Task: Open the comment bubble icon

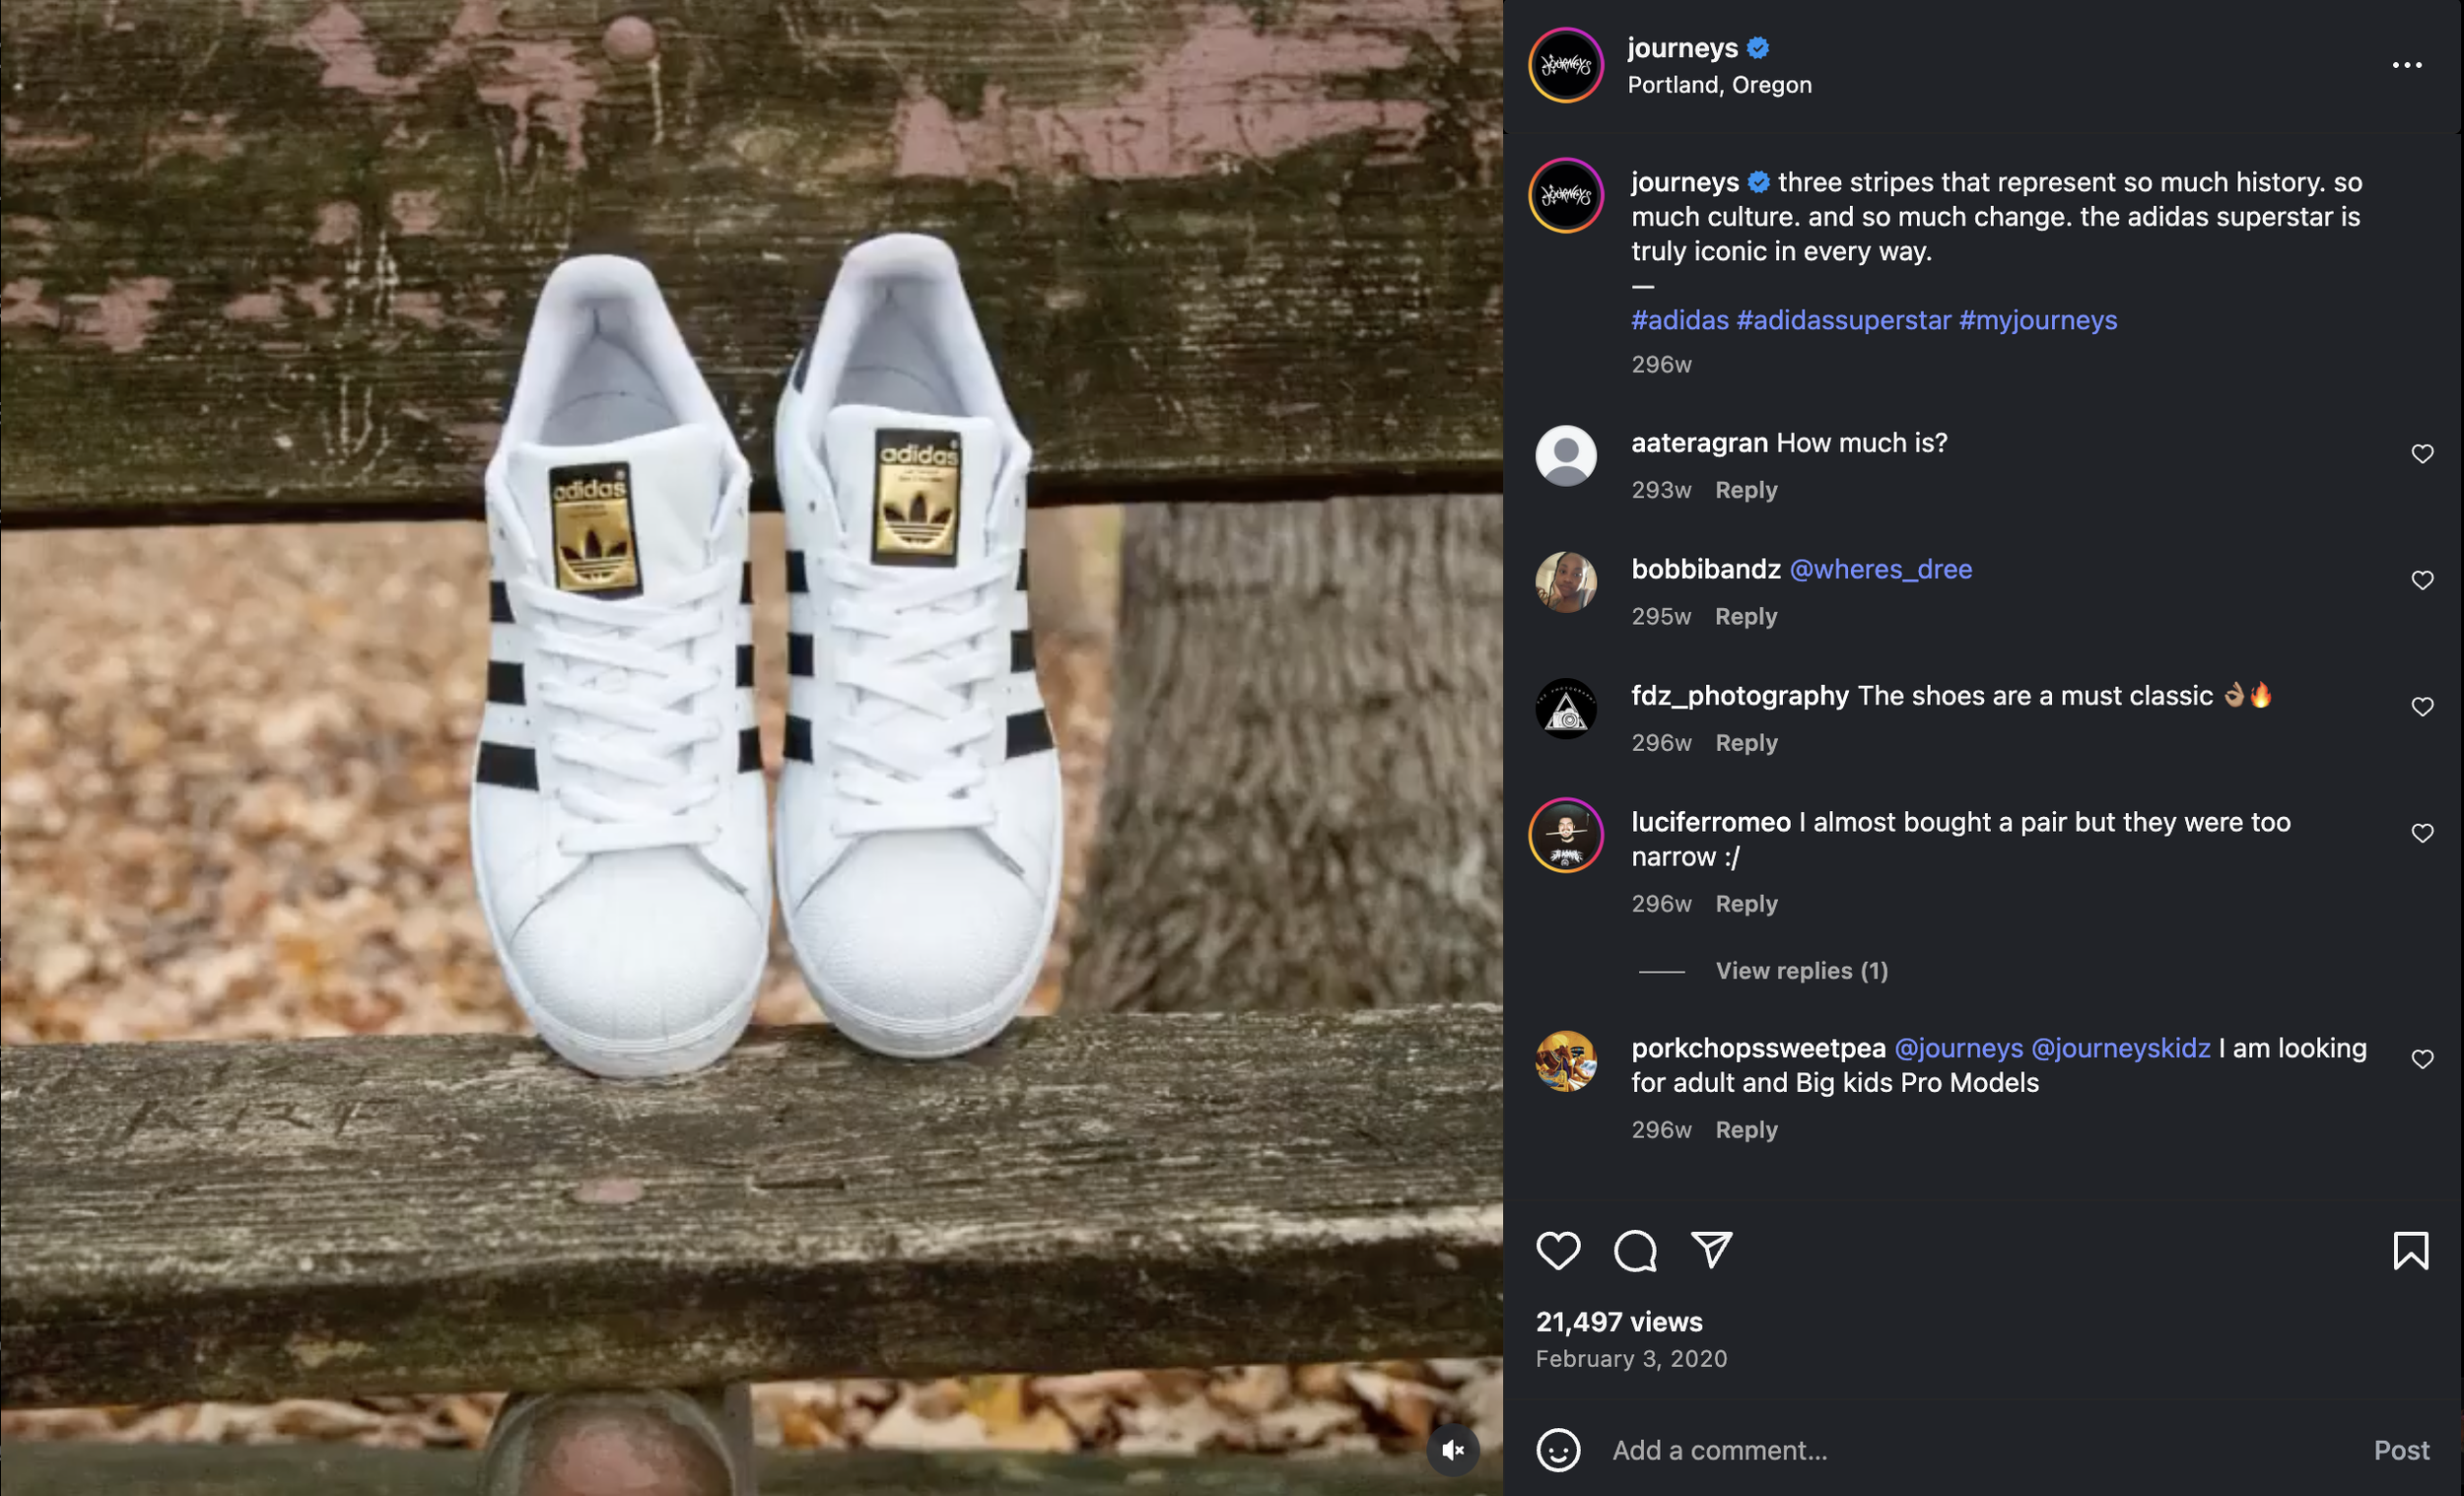Action: (1635, 1251)
